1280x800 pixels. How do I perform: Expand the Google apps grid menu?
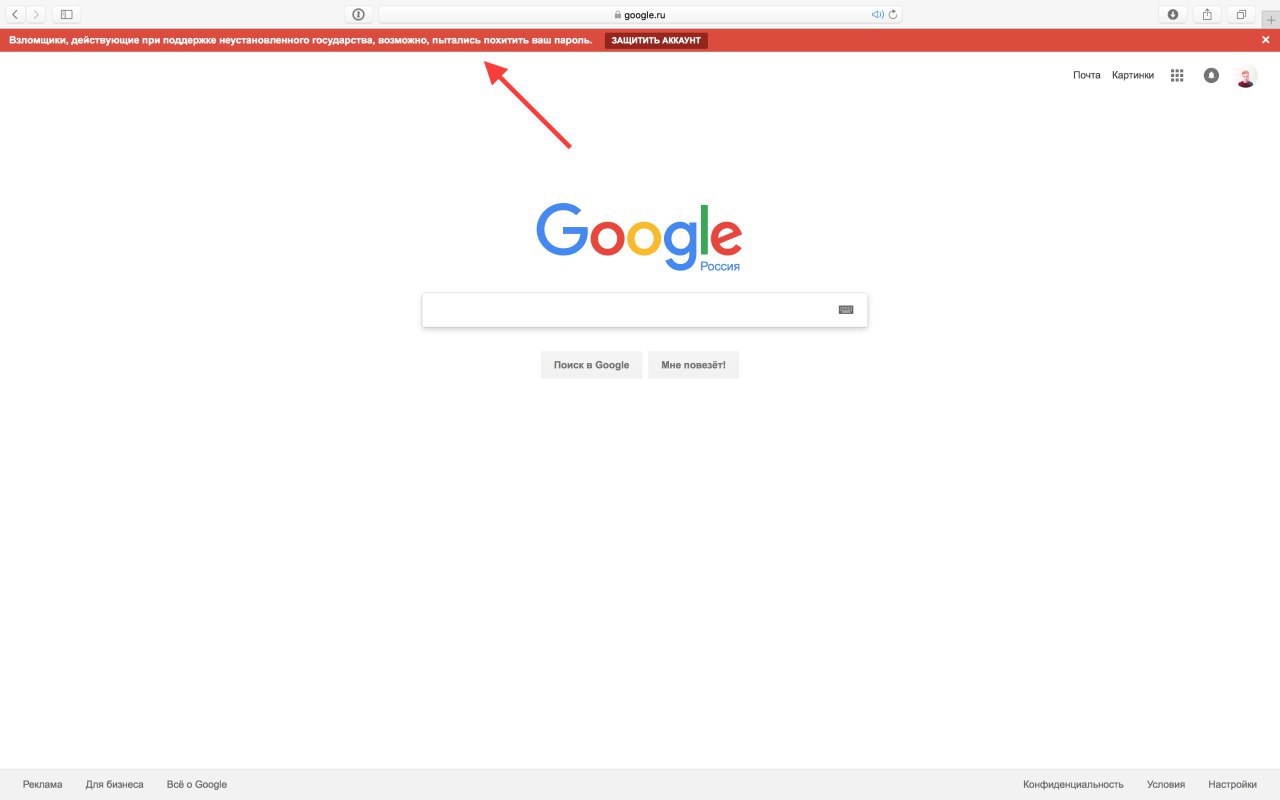coord(1177,75)
